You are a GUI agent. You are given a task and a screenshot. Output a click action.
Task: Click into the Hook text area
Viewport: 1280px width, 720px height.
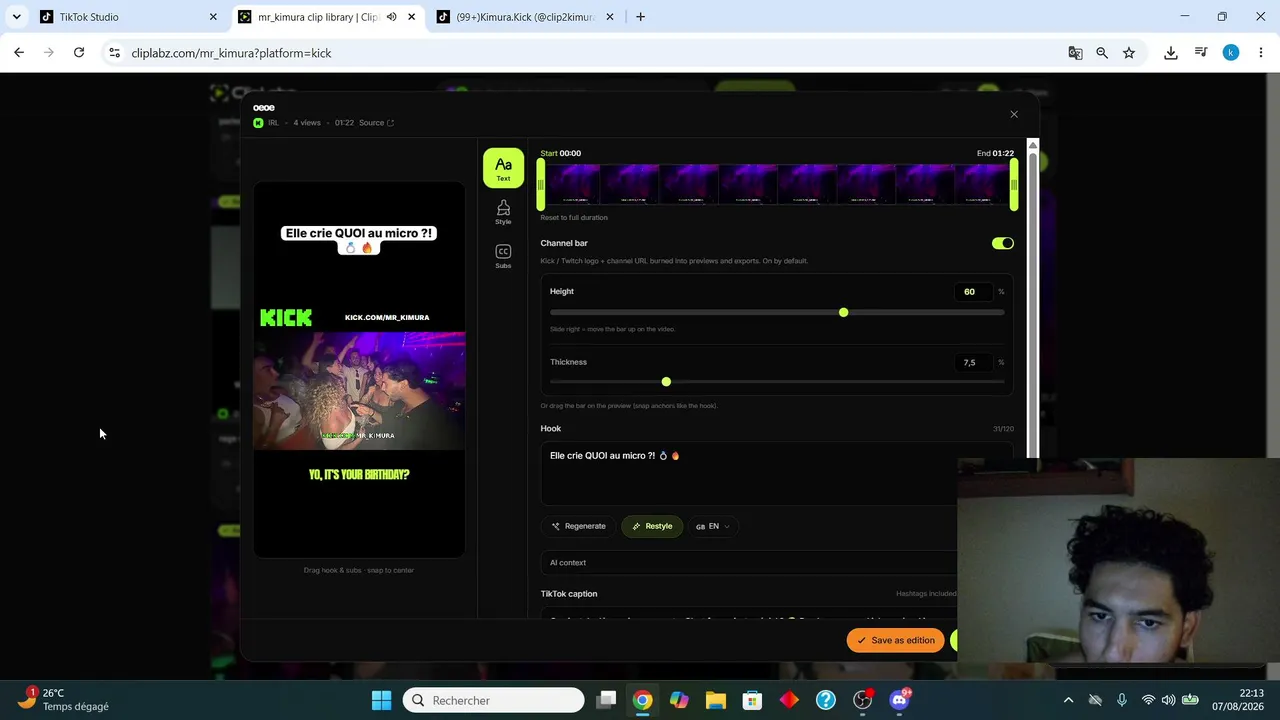[x=777, y=474]
